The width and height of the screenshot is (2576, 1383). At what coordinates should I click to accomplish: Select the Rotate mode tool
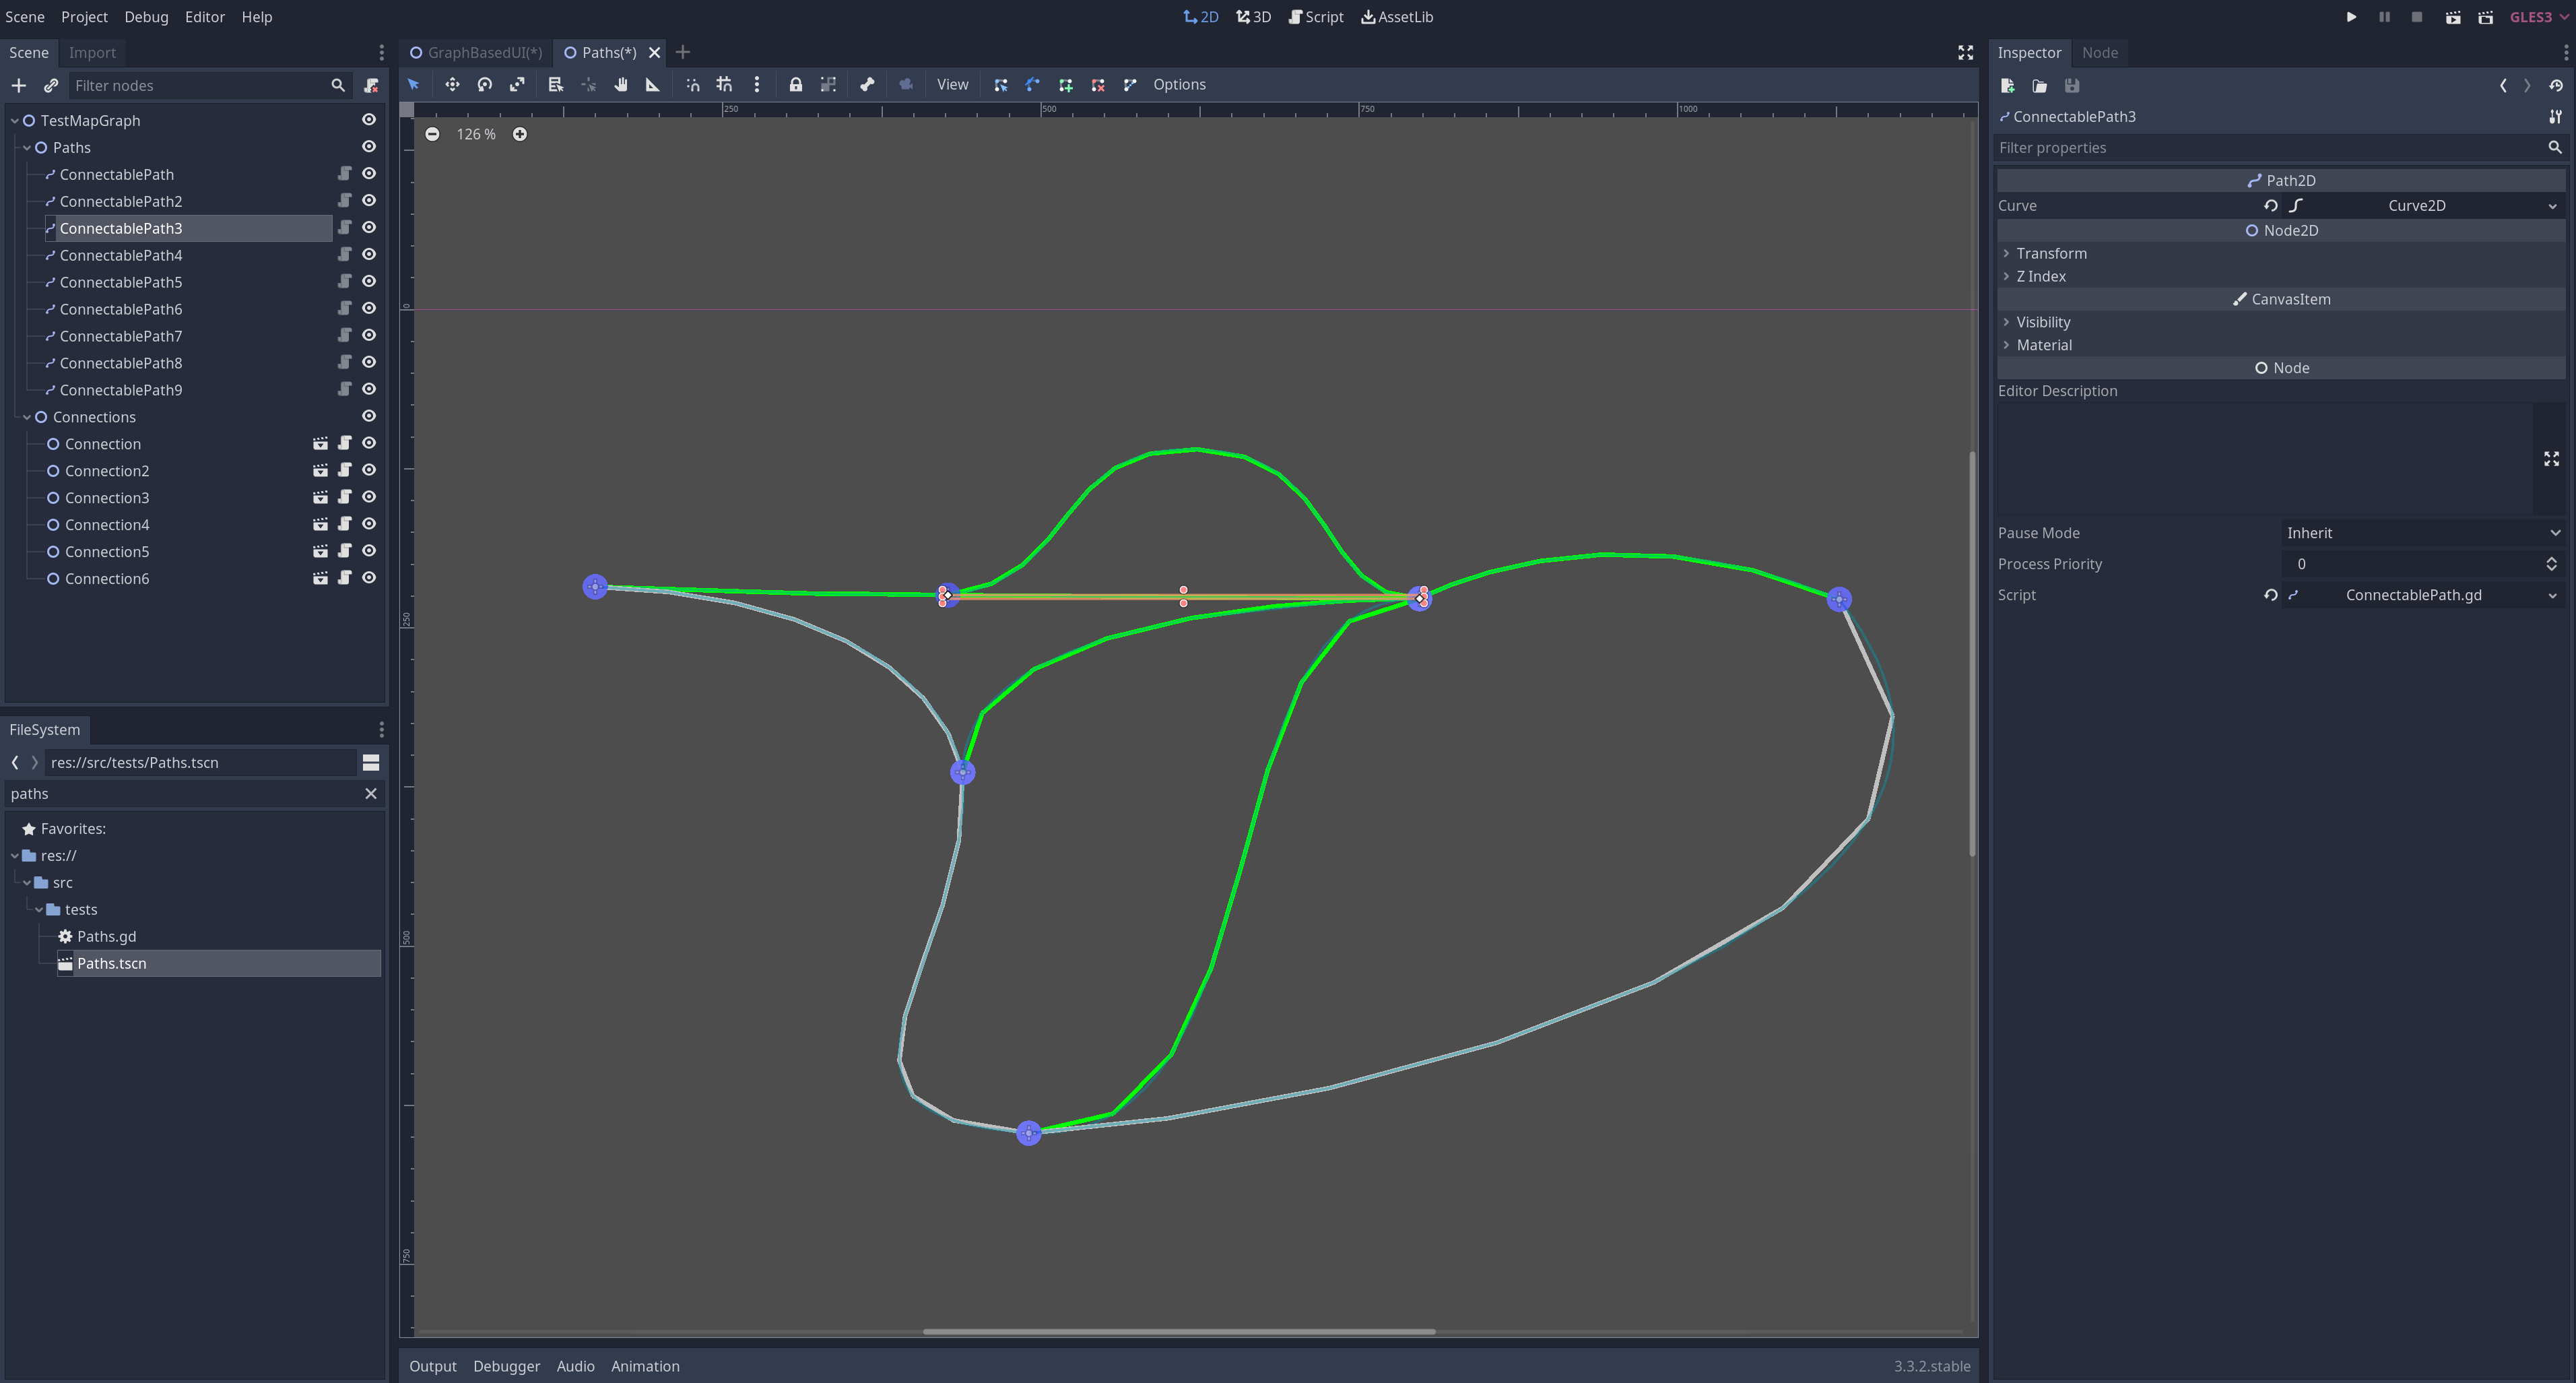485,85
